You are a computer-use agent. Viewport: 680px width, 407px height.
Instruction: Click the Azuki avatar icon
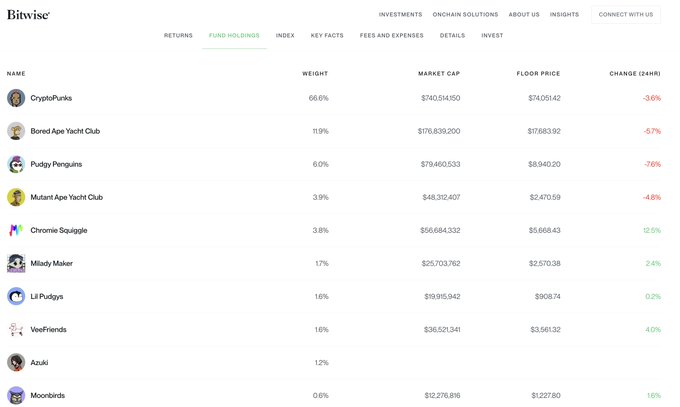click(x=16, y=362)
